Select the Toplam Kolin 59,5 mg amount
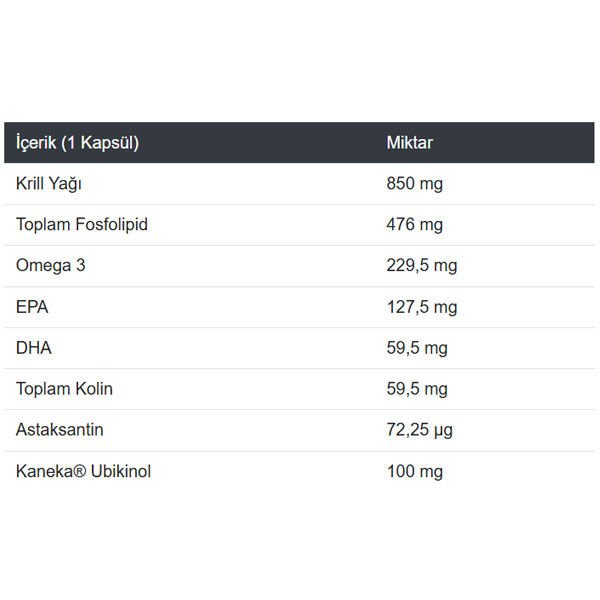The width and height of the screenshot is (600, 600). click(417, 389)
